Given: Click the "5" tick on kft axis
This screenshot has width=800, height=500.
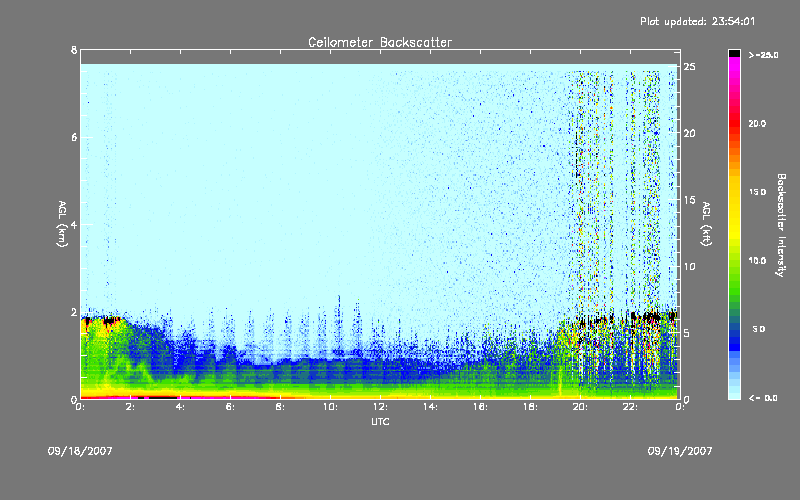Looking at the screenshot, I should [687, 333].
